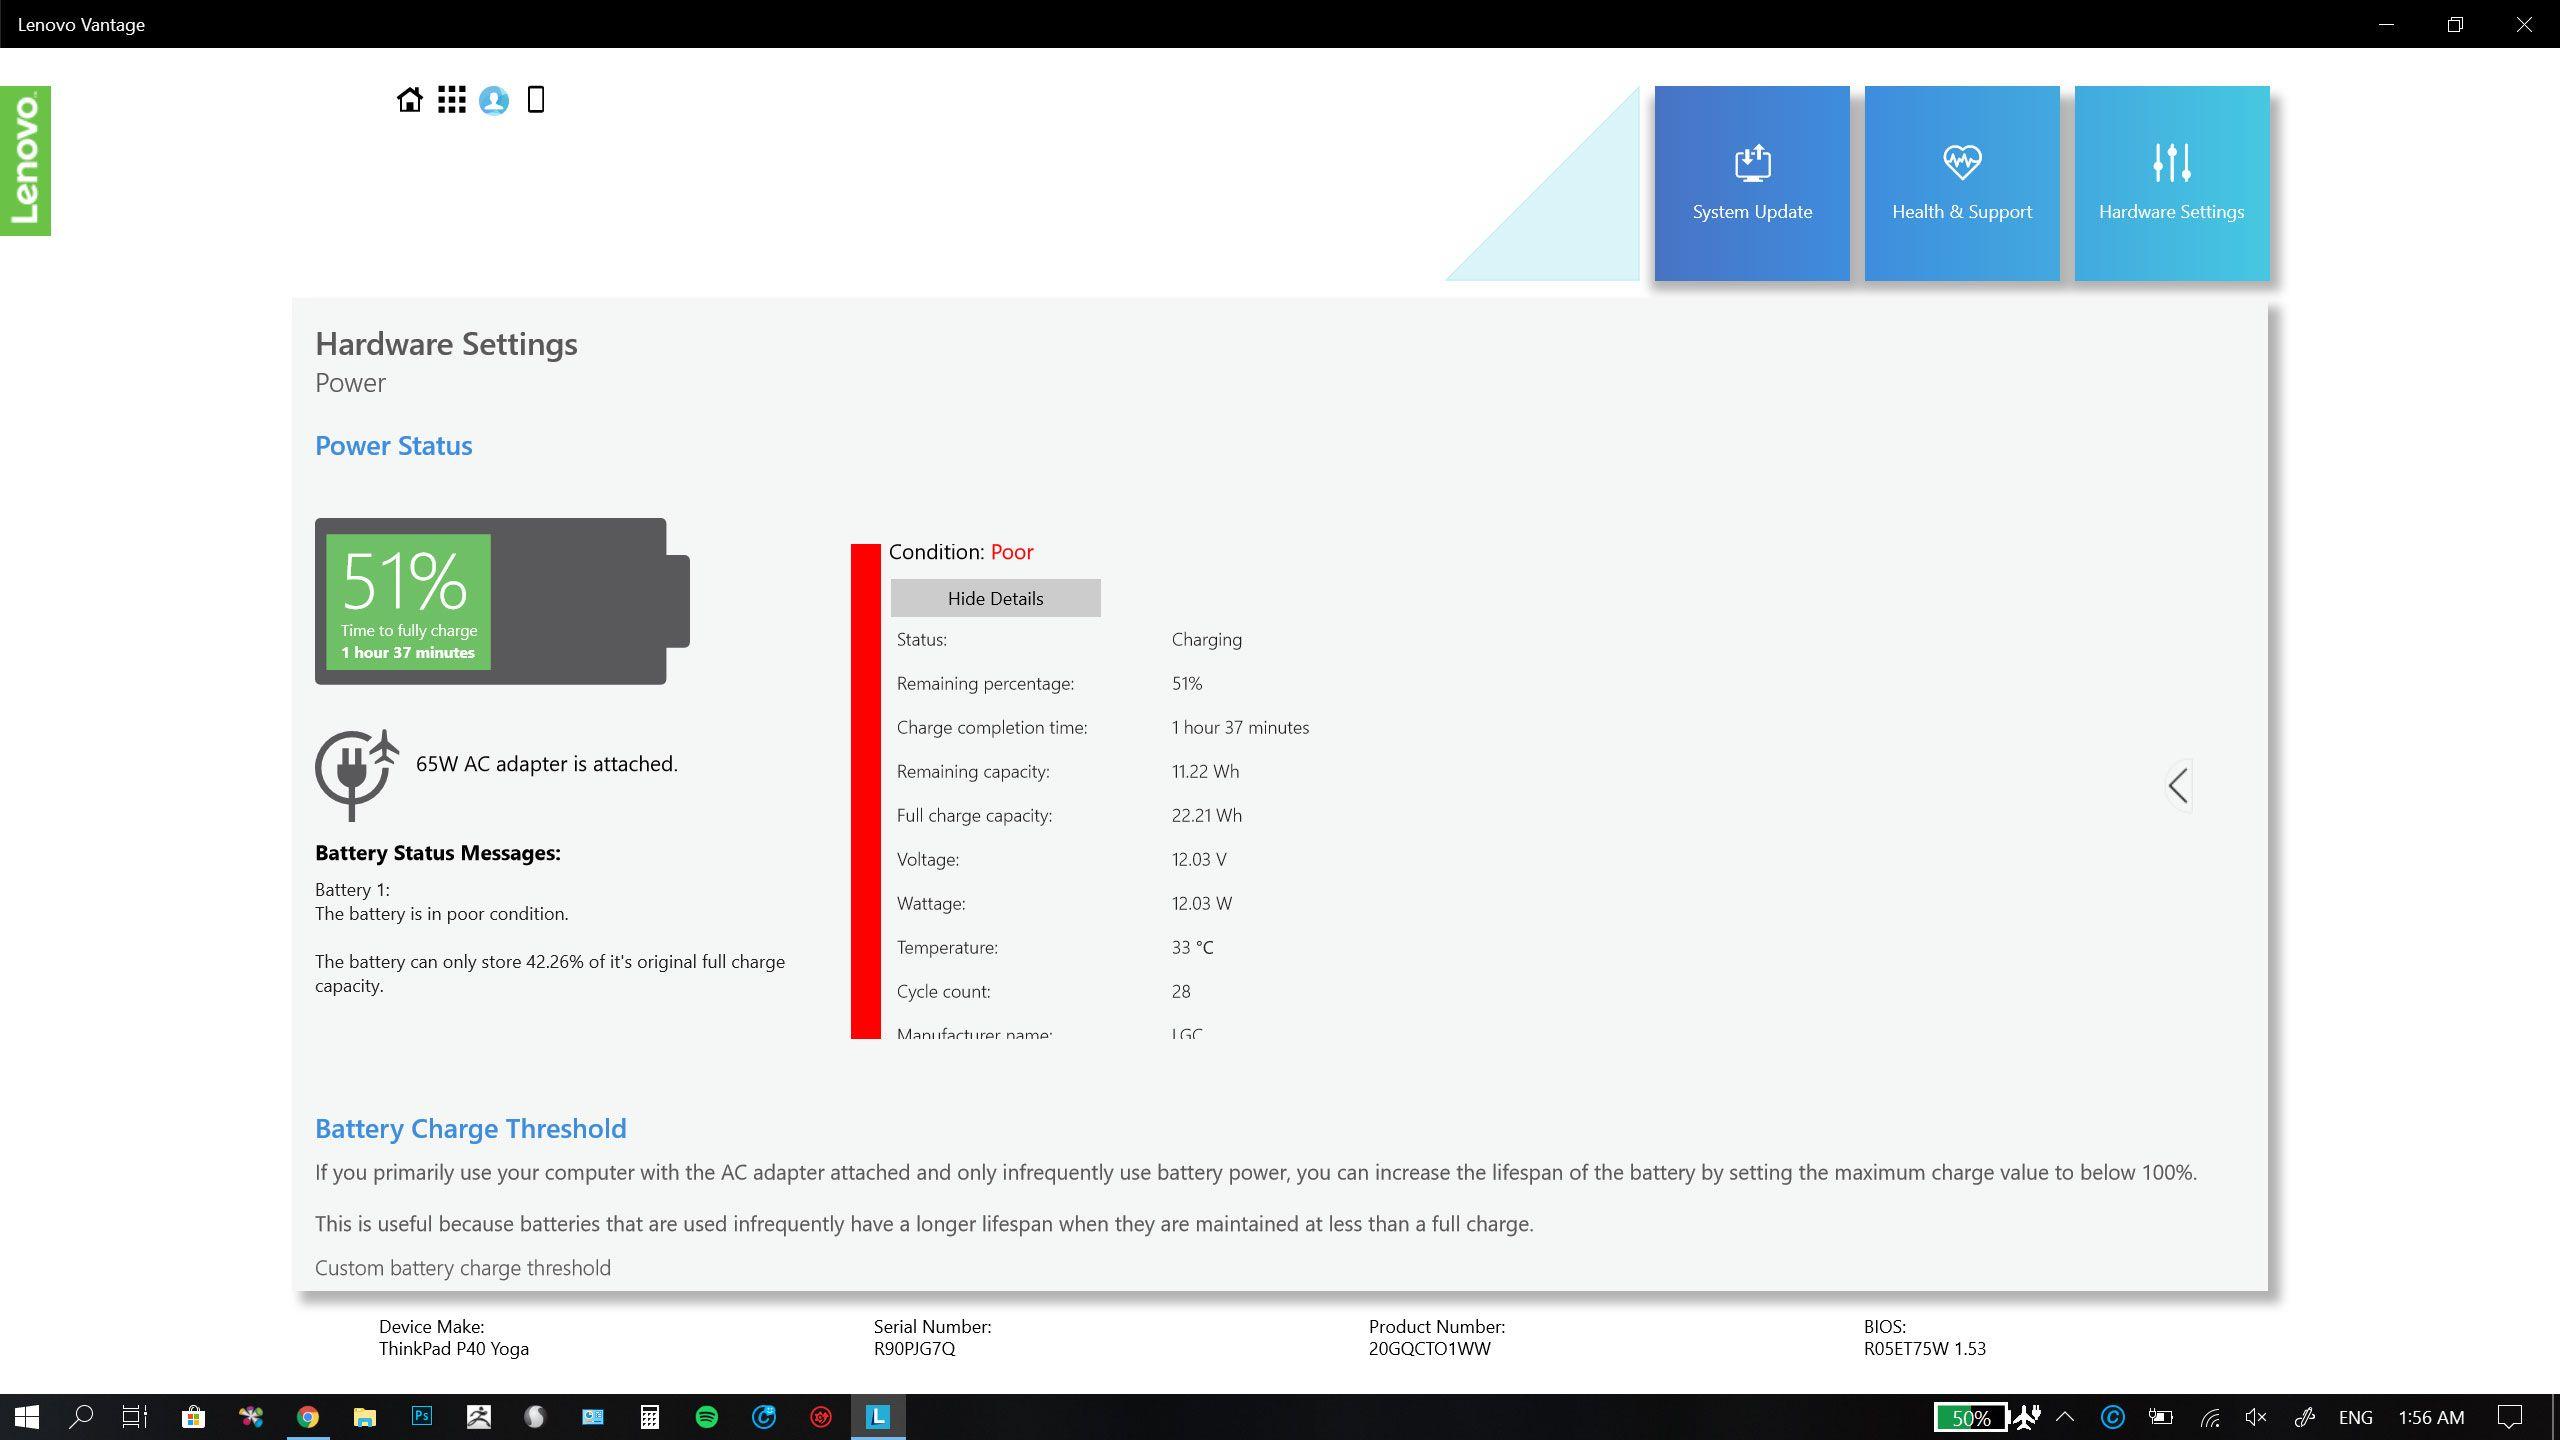Click the Lenovo logo
2560x1440 pixels.
(25, 161)
